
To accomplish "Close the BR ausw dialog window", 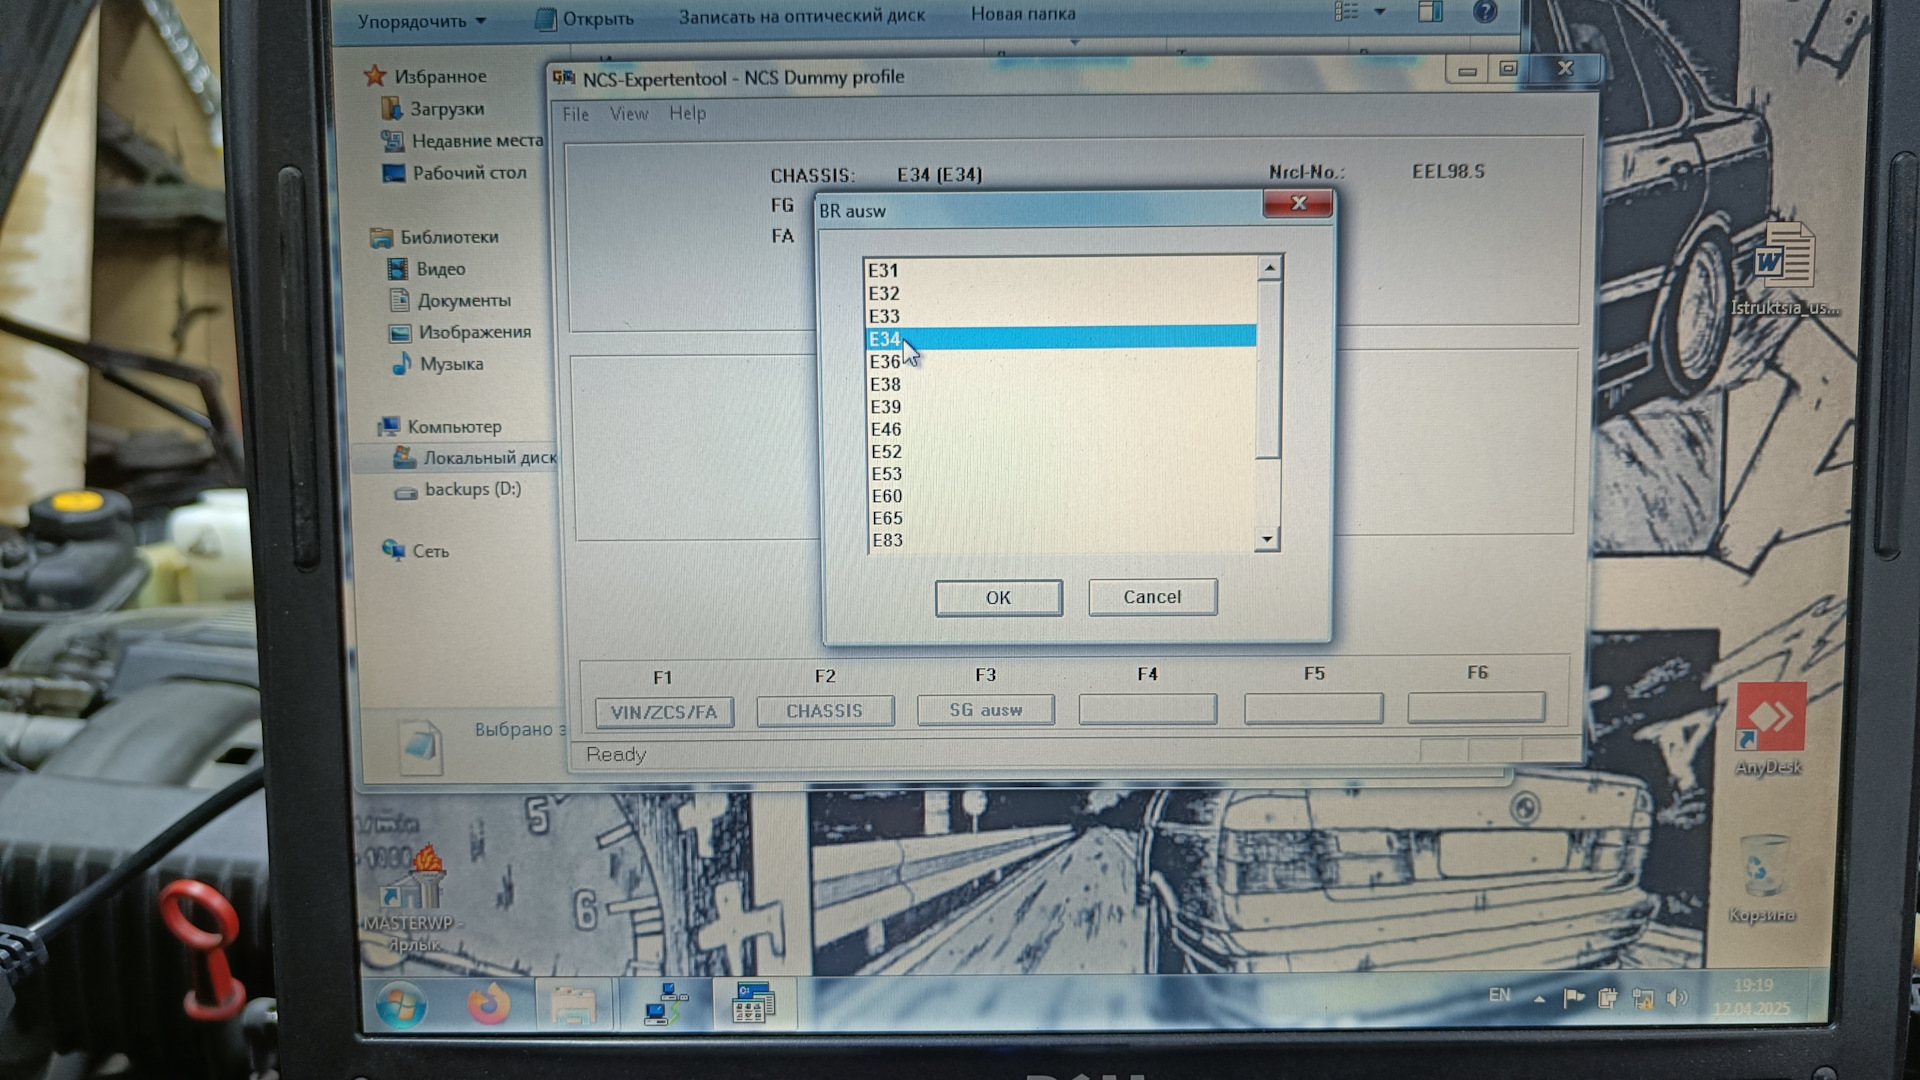I will tap(1298, 203).
